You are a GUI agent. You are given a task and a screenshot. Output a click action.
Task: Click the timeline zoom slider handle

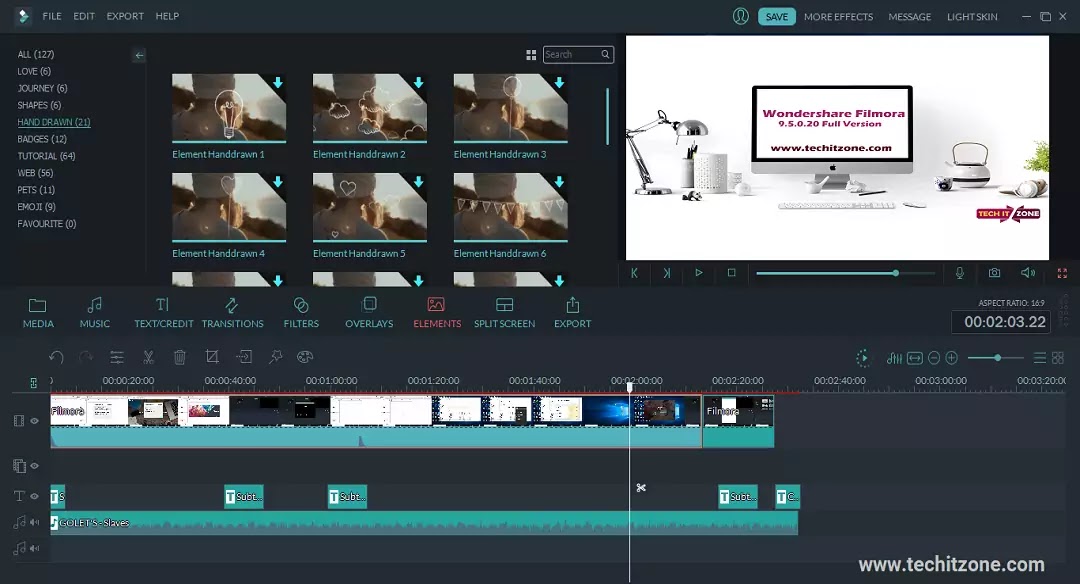pyautogui.click(x=997, y=357)
